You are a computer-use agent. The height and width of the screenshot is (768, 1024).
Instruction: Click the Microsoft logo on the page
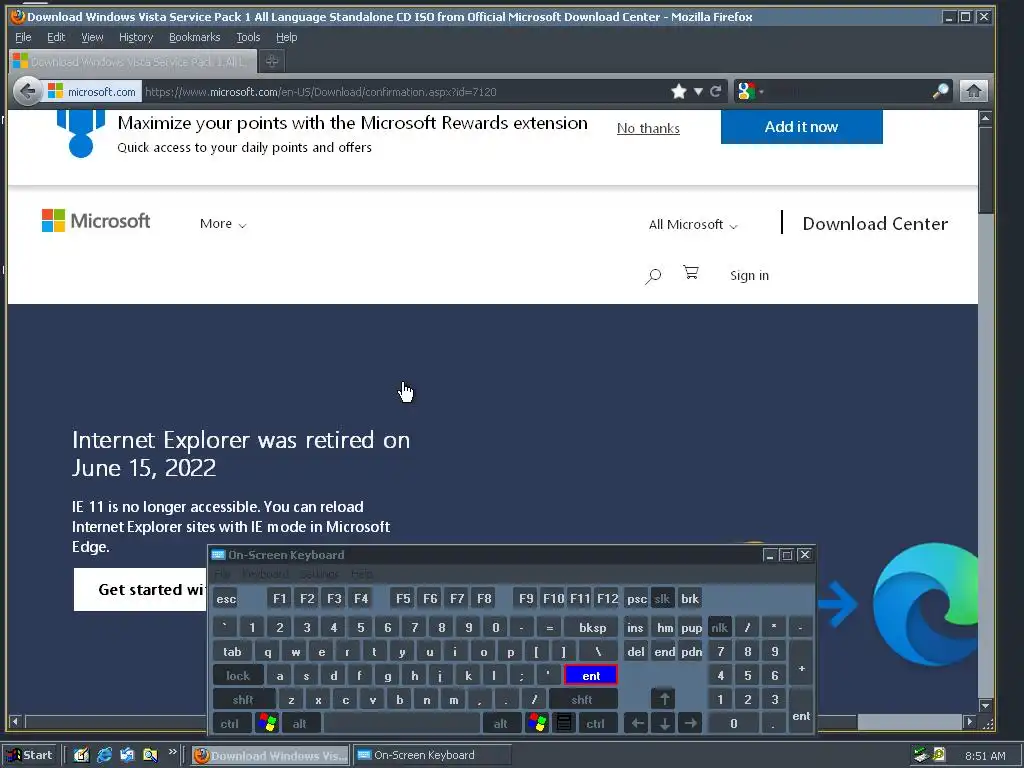pyautogui.click(x=96, y=221)
